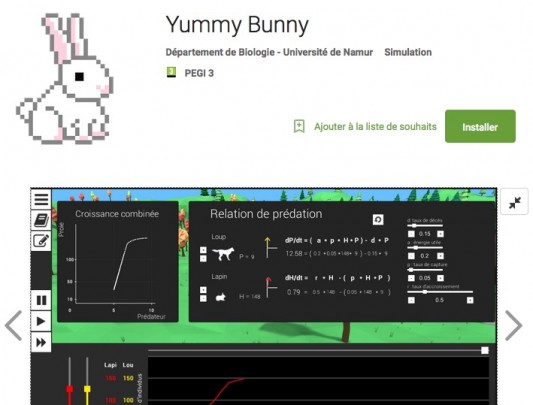Pause the simulation
The height and width of the screenshot is (405, 533).
click(x=41, y=300)
